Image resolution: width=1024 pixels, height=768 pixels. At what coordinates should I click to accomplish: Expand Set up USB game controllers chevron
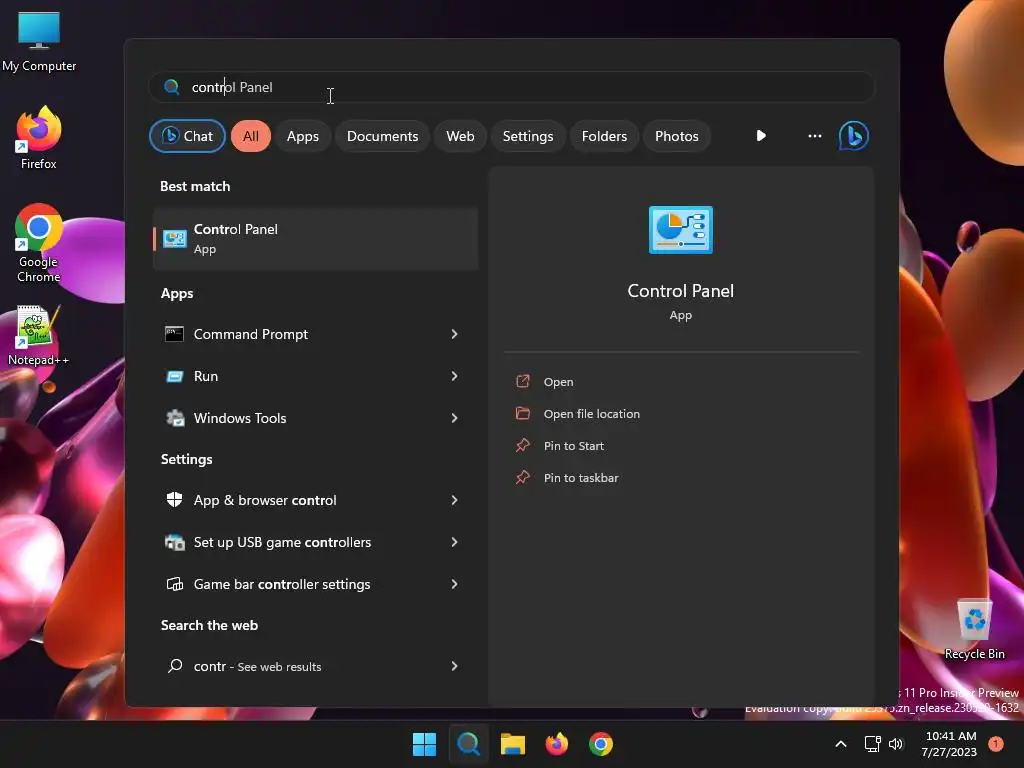click(455, 542)
